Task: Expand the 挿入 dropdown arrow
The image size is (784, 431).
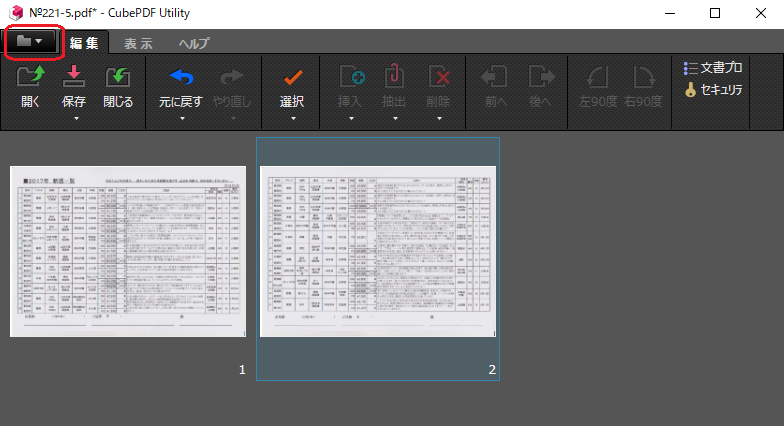Action: click(x=351, y=118)
